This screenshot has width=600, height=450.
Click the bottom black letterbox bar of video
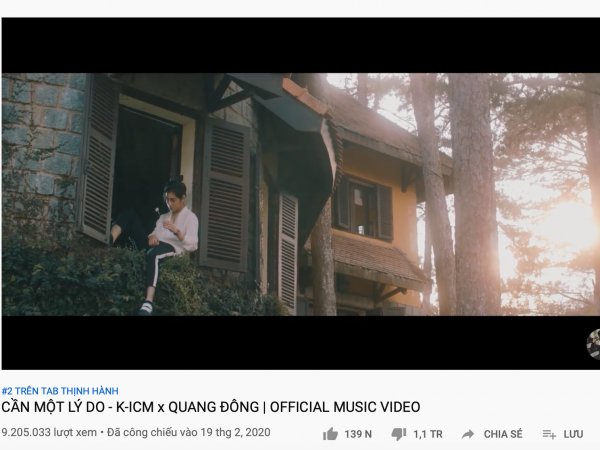coord(301,342)
